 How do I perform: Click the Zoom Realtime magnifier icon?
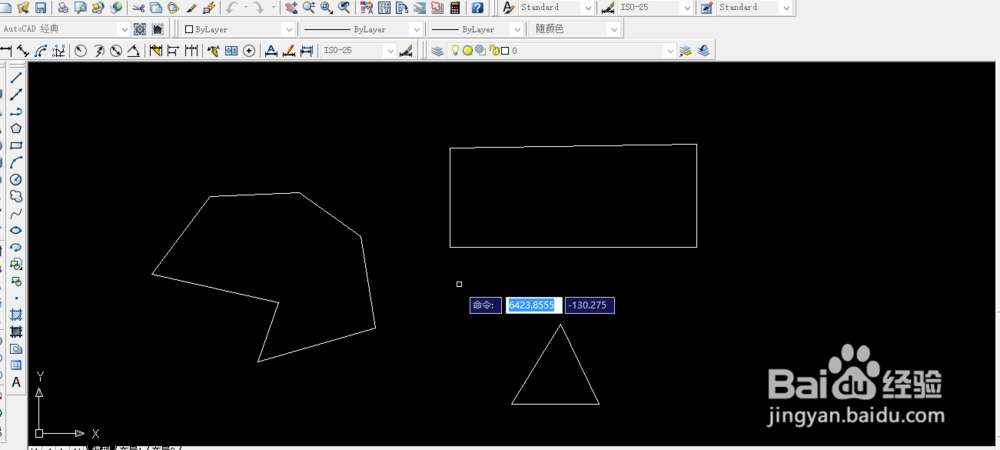click(x=309, y=8)
